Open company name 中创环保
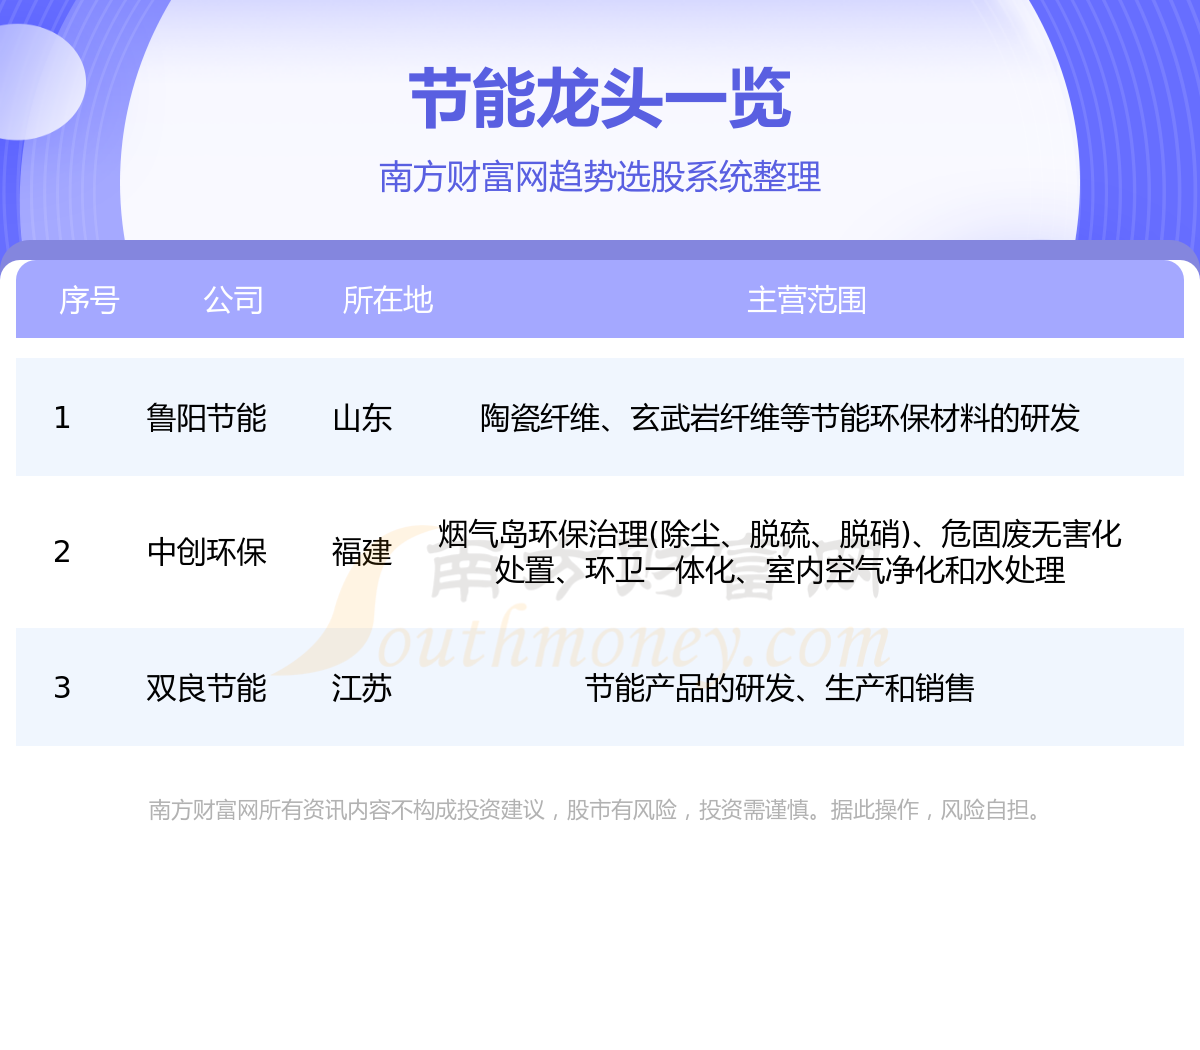1200x1050 pixels. 206,552
